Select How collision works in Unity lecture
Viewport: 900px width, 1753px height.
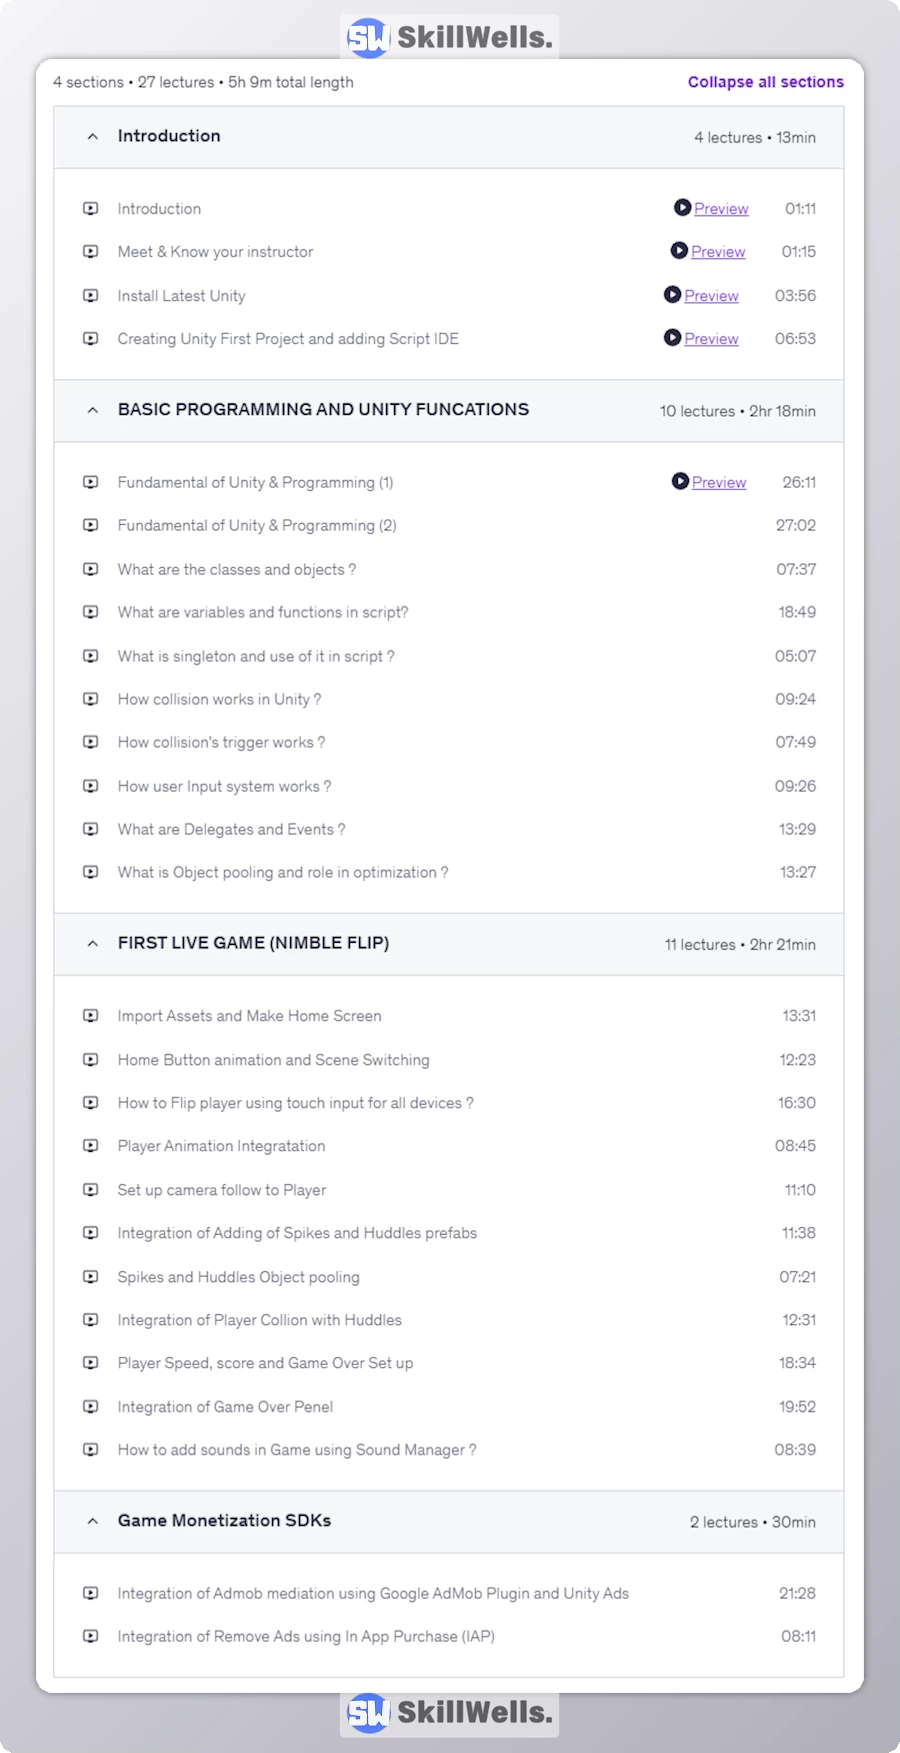[x=219, y=699]
